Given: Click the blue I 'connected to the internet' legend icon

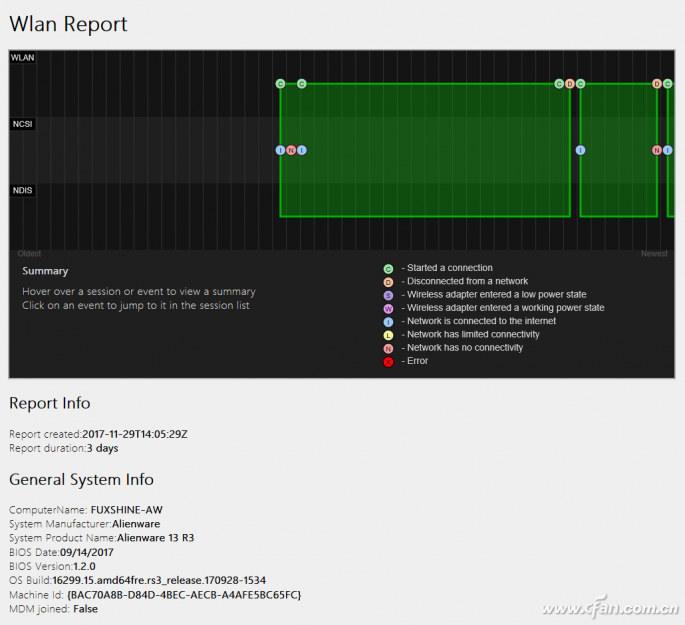Looking at the screenshot, I should [388, 322].
